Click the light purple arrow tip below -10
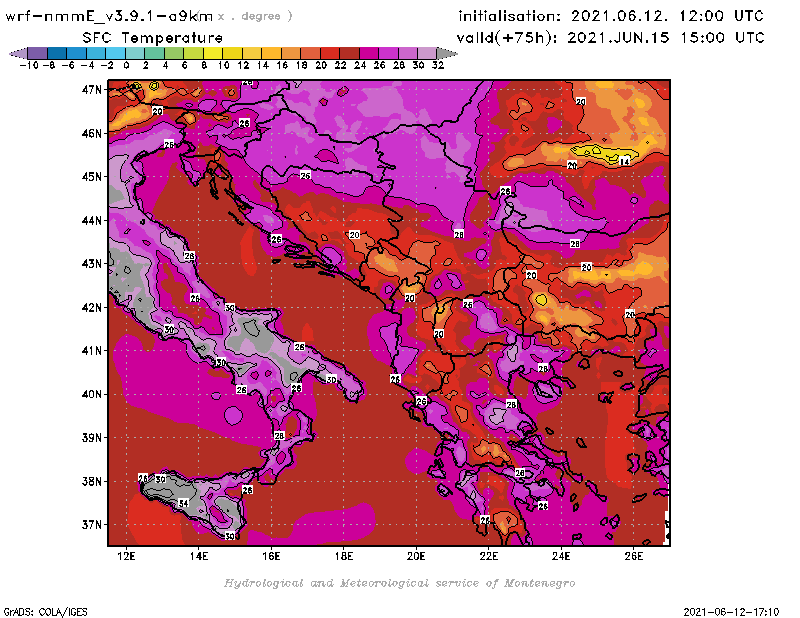 pos(18,54)
